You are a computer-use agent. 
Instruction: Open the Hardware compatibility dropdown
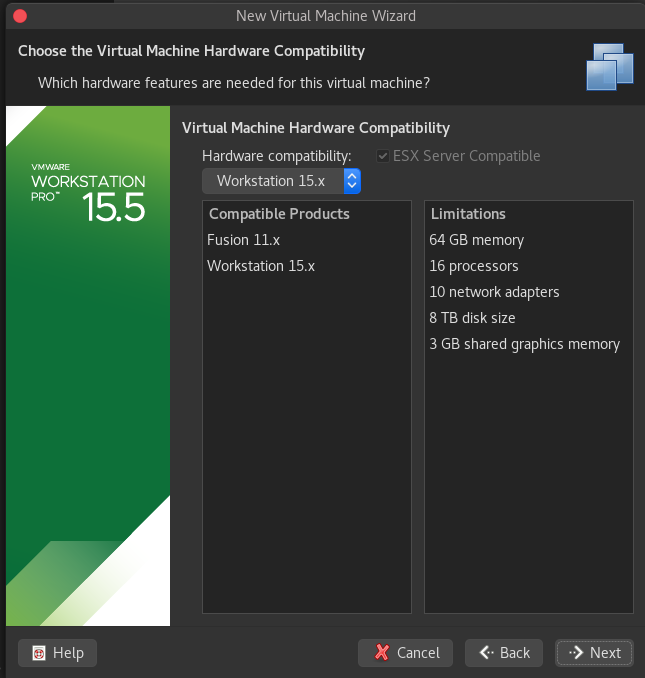(281, 181)
